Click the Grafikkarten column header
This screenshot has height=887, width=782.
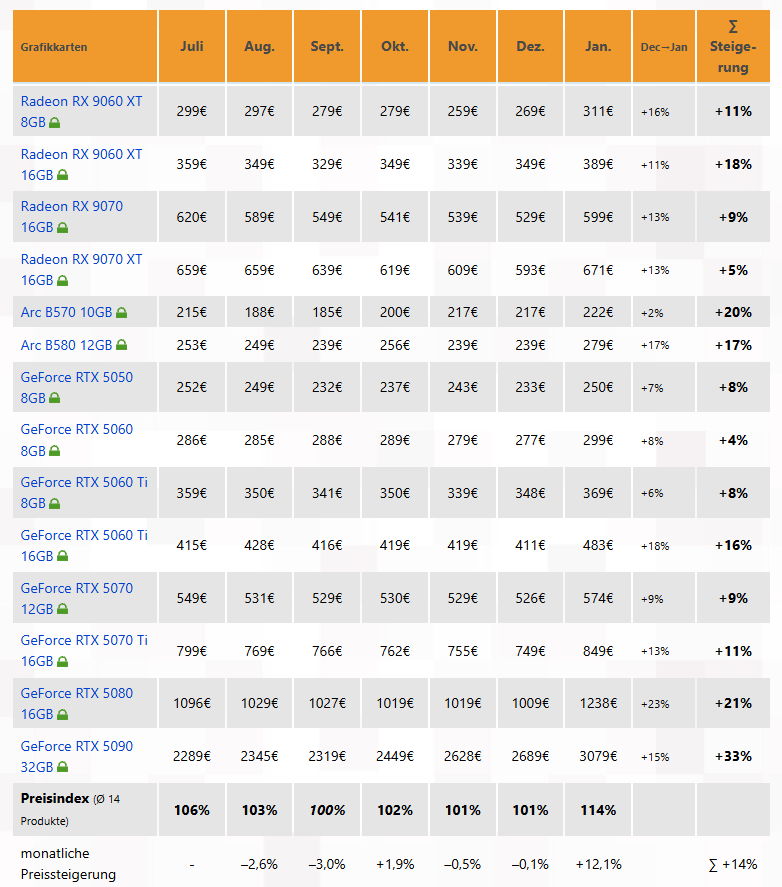(x=54, y=47)
